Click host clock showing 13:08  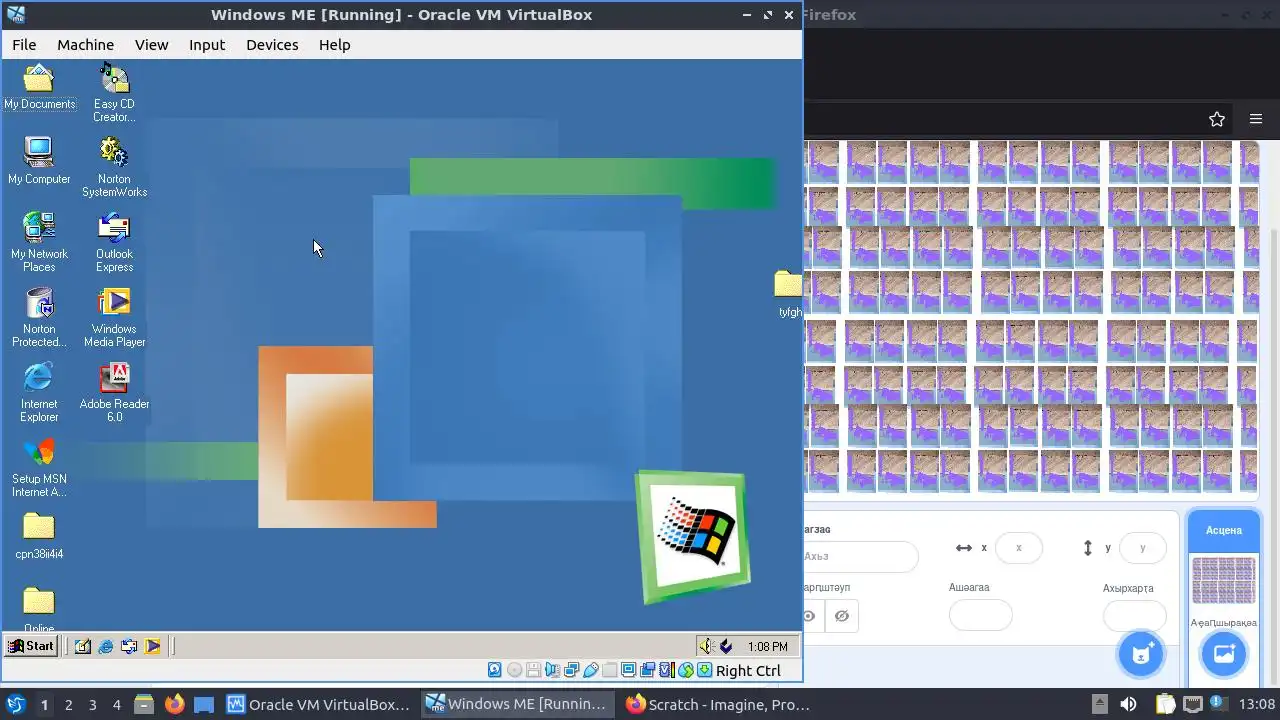coord(1257,704)
